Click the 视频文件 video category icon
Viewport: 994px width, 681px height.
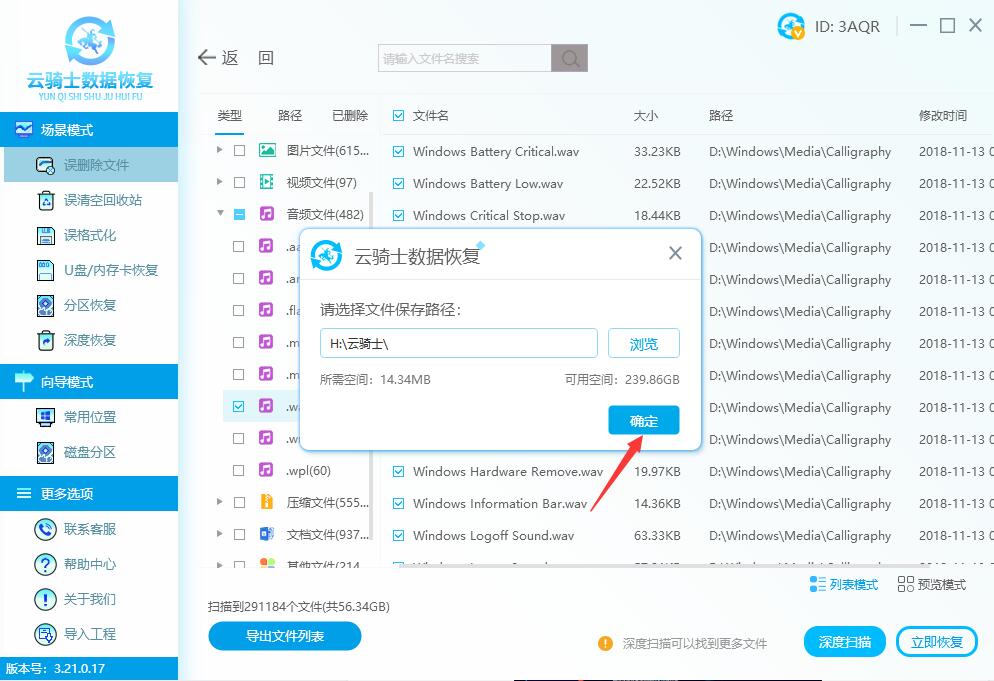click(x=267, y=182)
